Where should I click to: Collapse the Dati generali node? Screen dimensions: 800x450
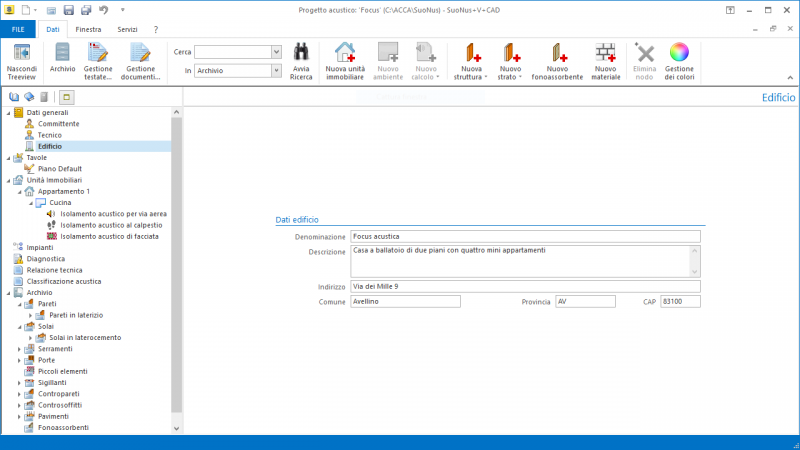[8, 113]
